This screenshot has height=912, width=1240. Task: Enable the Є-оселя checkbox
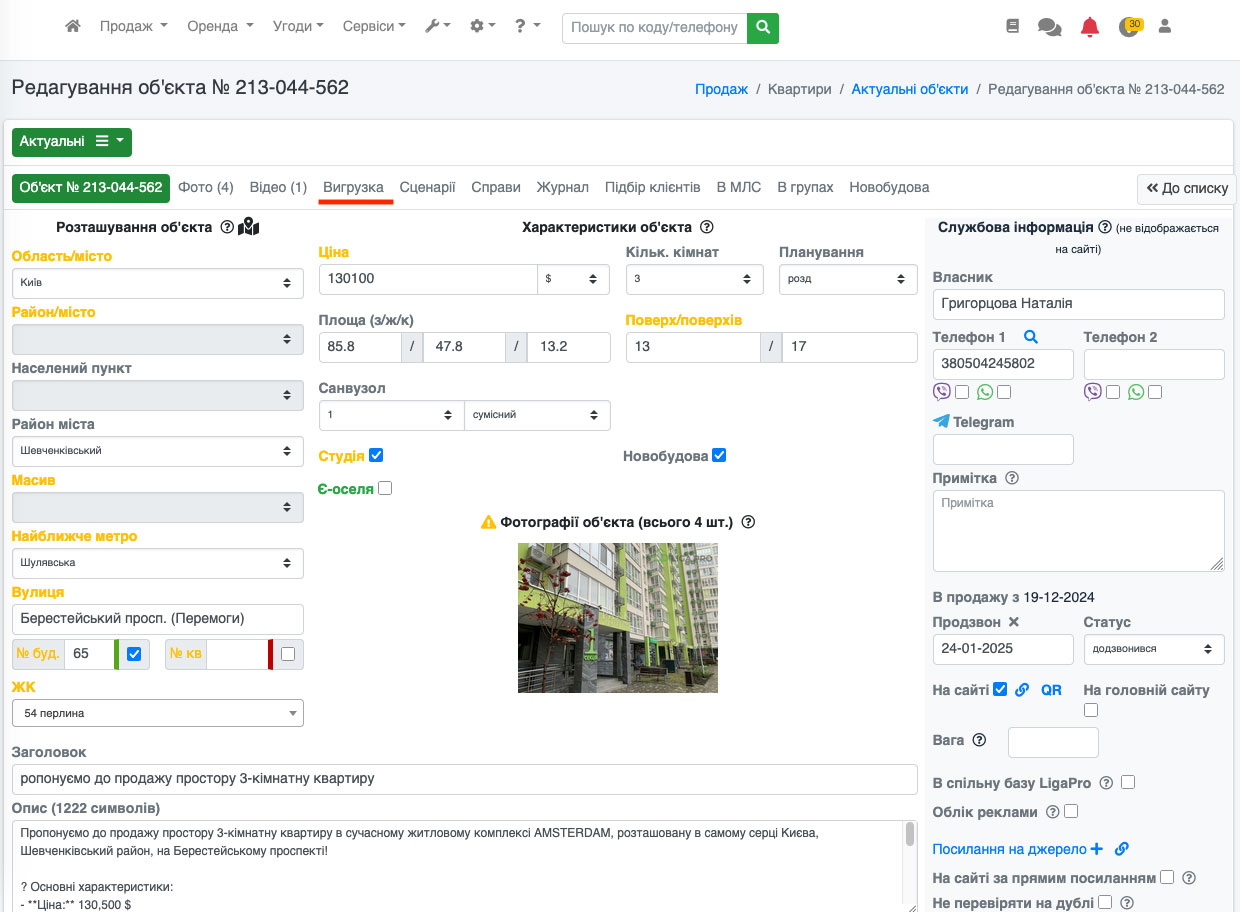tap(385, 489)
